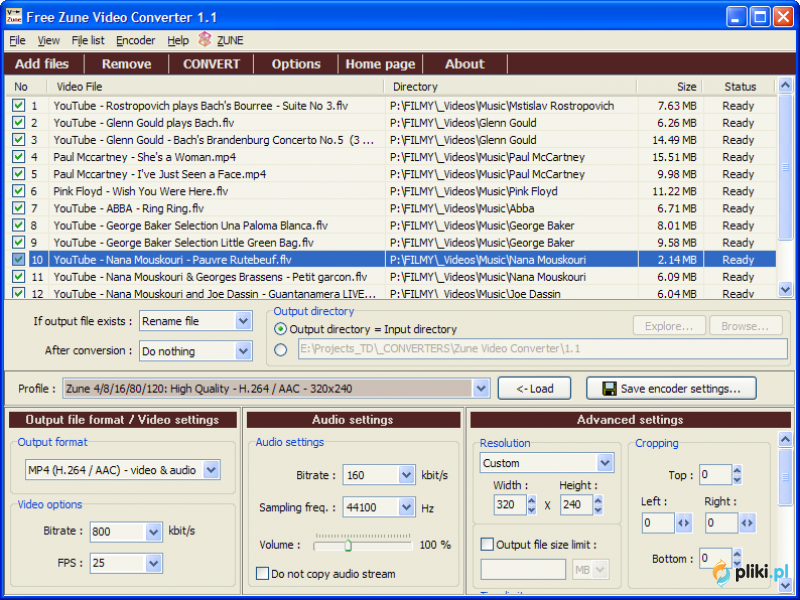The width and height of the screenshot is (800, 600).
Task: Open Resolution Custom dropdown
Action: pos(605,463)
